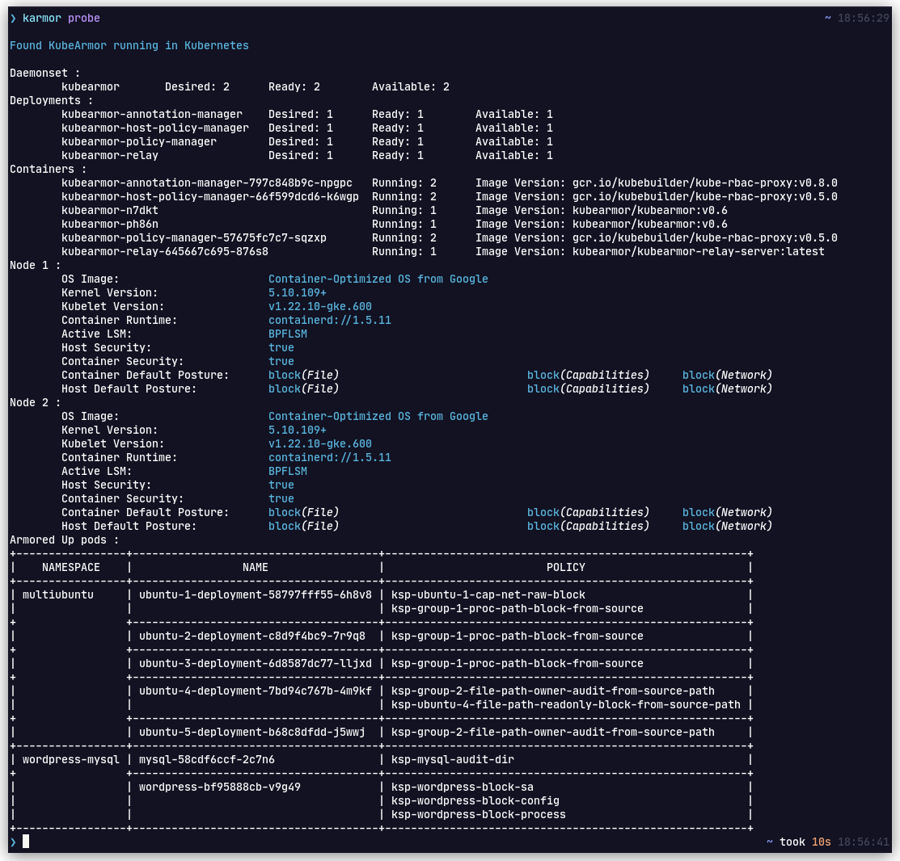Select pod 'mysql-58cdf6ccf-2c7n6'

point(207,759)
